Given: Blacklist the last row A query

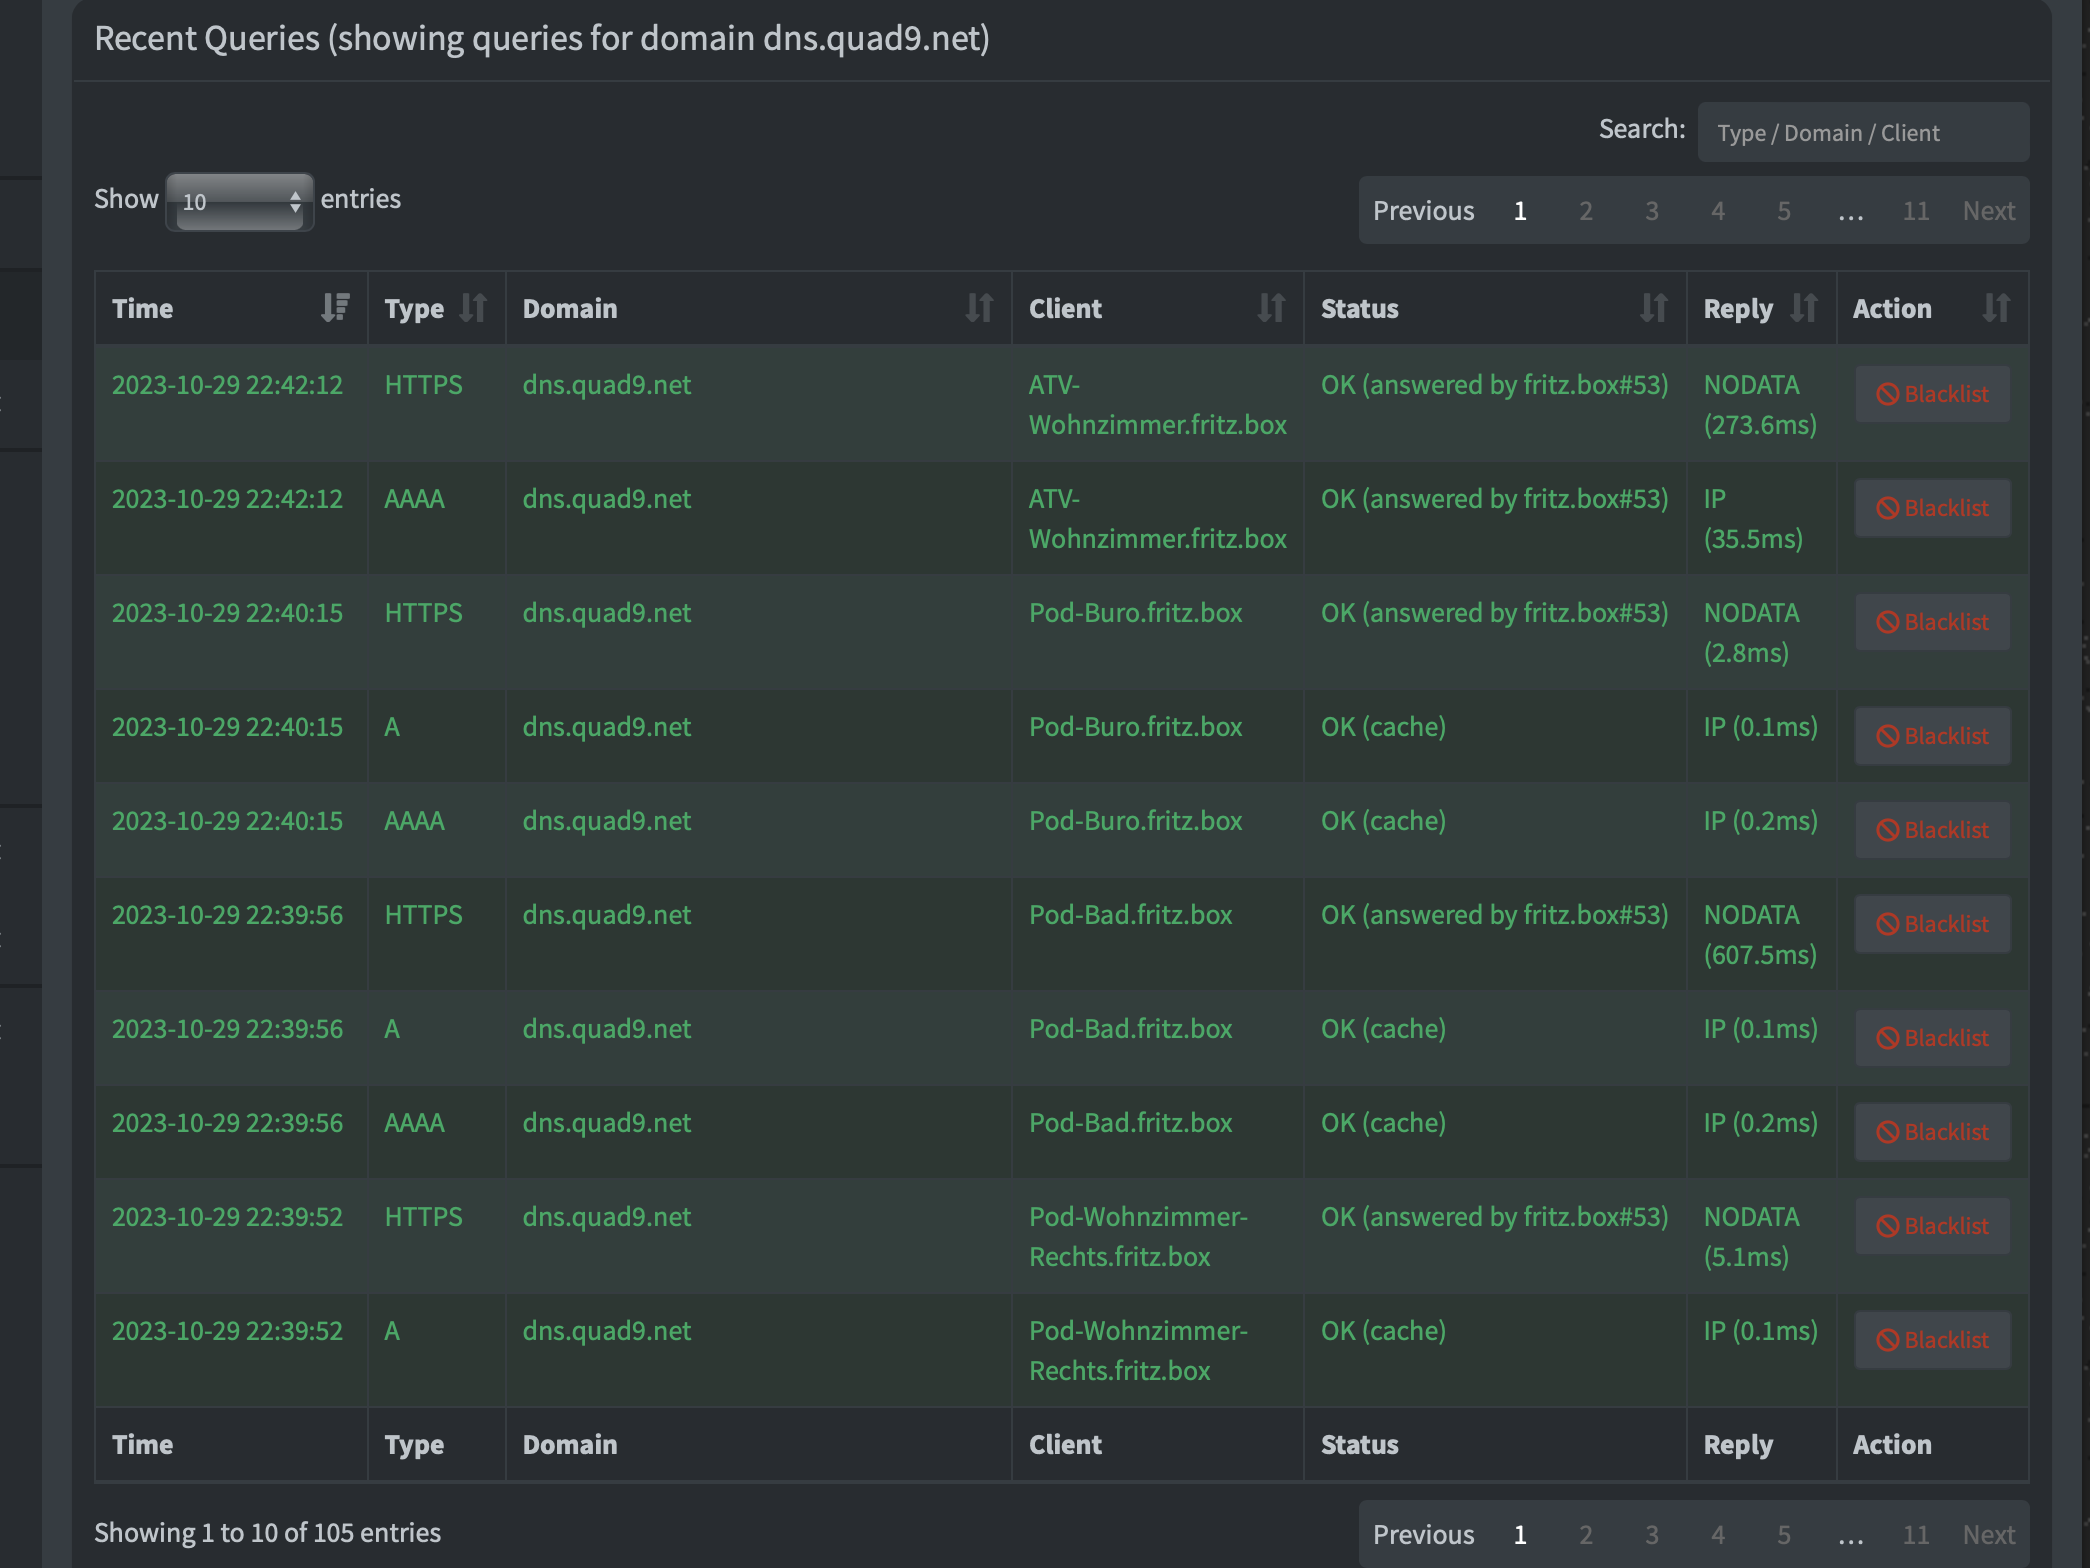Looking at the screenshot, I should pyautogui.click(x=1932, y=1340).
